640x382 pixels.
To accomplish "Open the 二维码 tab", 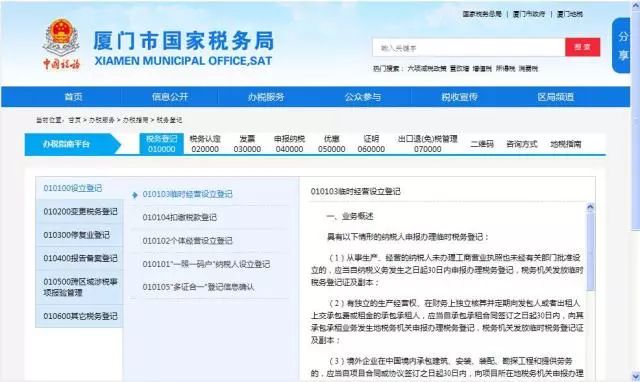I will 482,144.
